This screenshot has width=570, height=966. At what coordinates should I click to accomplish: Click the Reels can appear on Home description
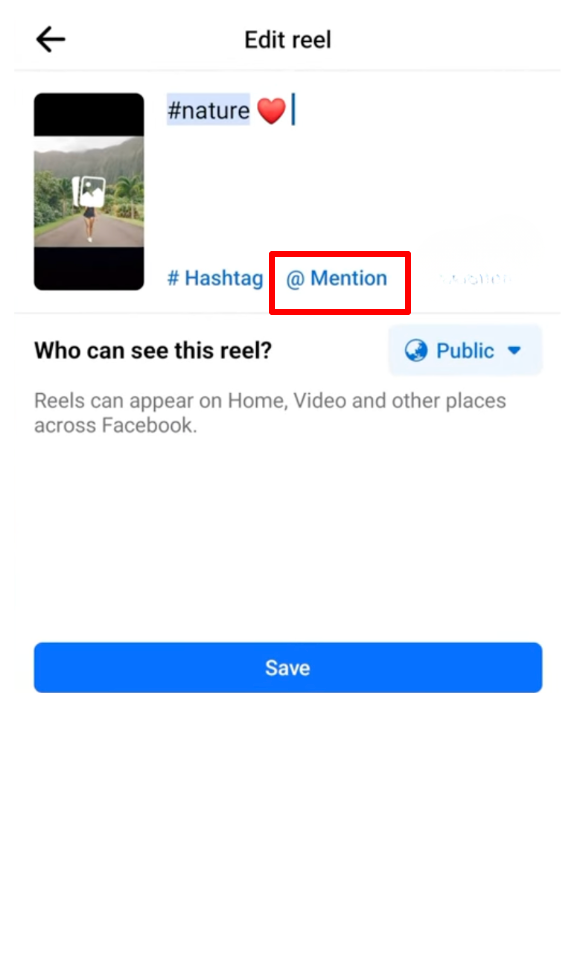point(270,413)
